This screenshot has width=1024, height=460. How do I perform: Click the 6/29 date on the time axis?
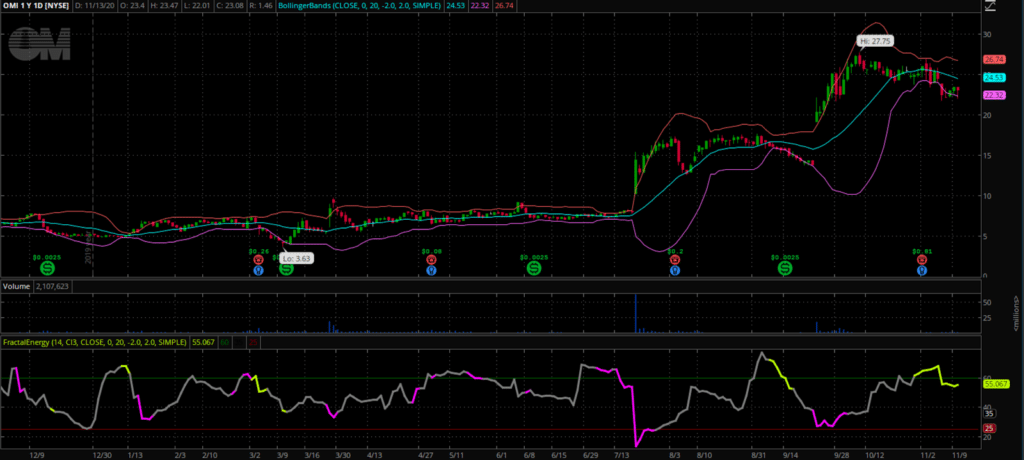click(x=589, y=454)
